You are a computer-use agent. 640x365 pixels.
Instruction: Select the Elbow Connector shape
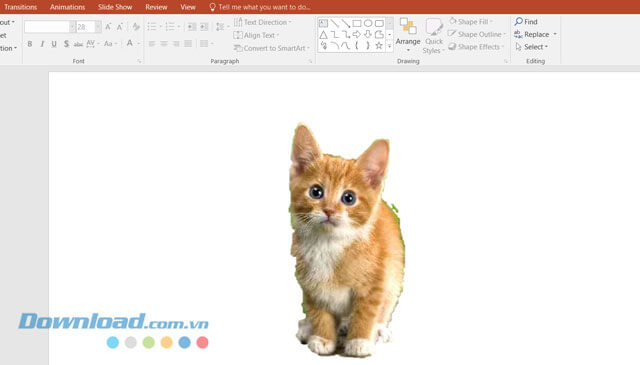click(335, 35)
